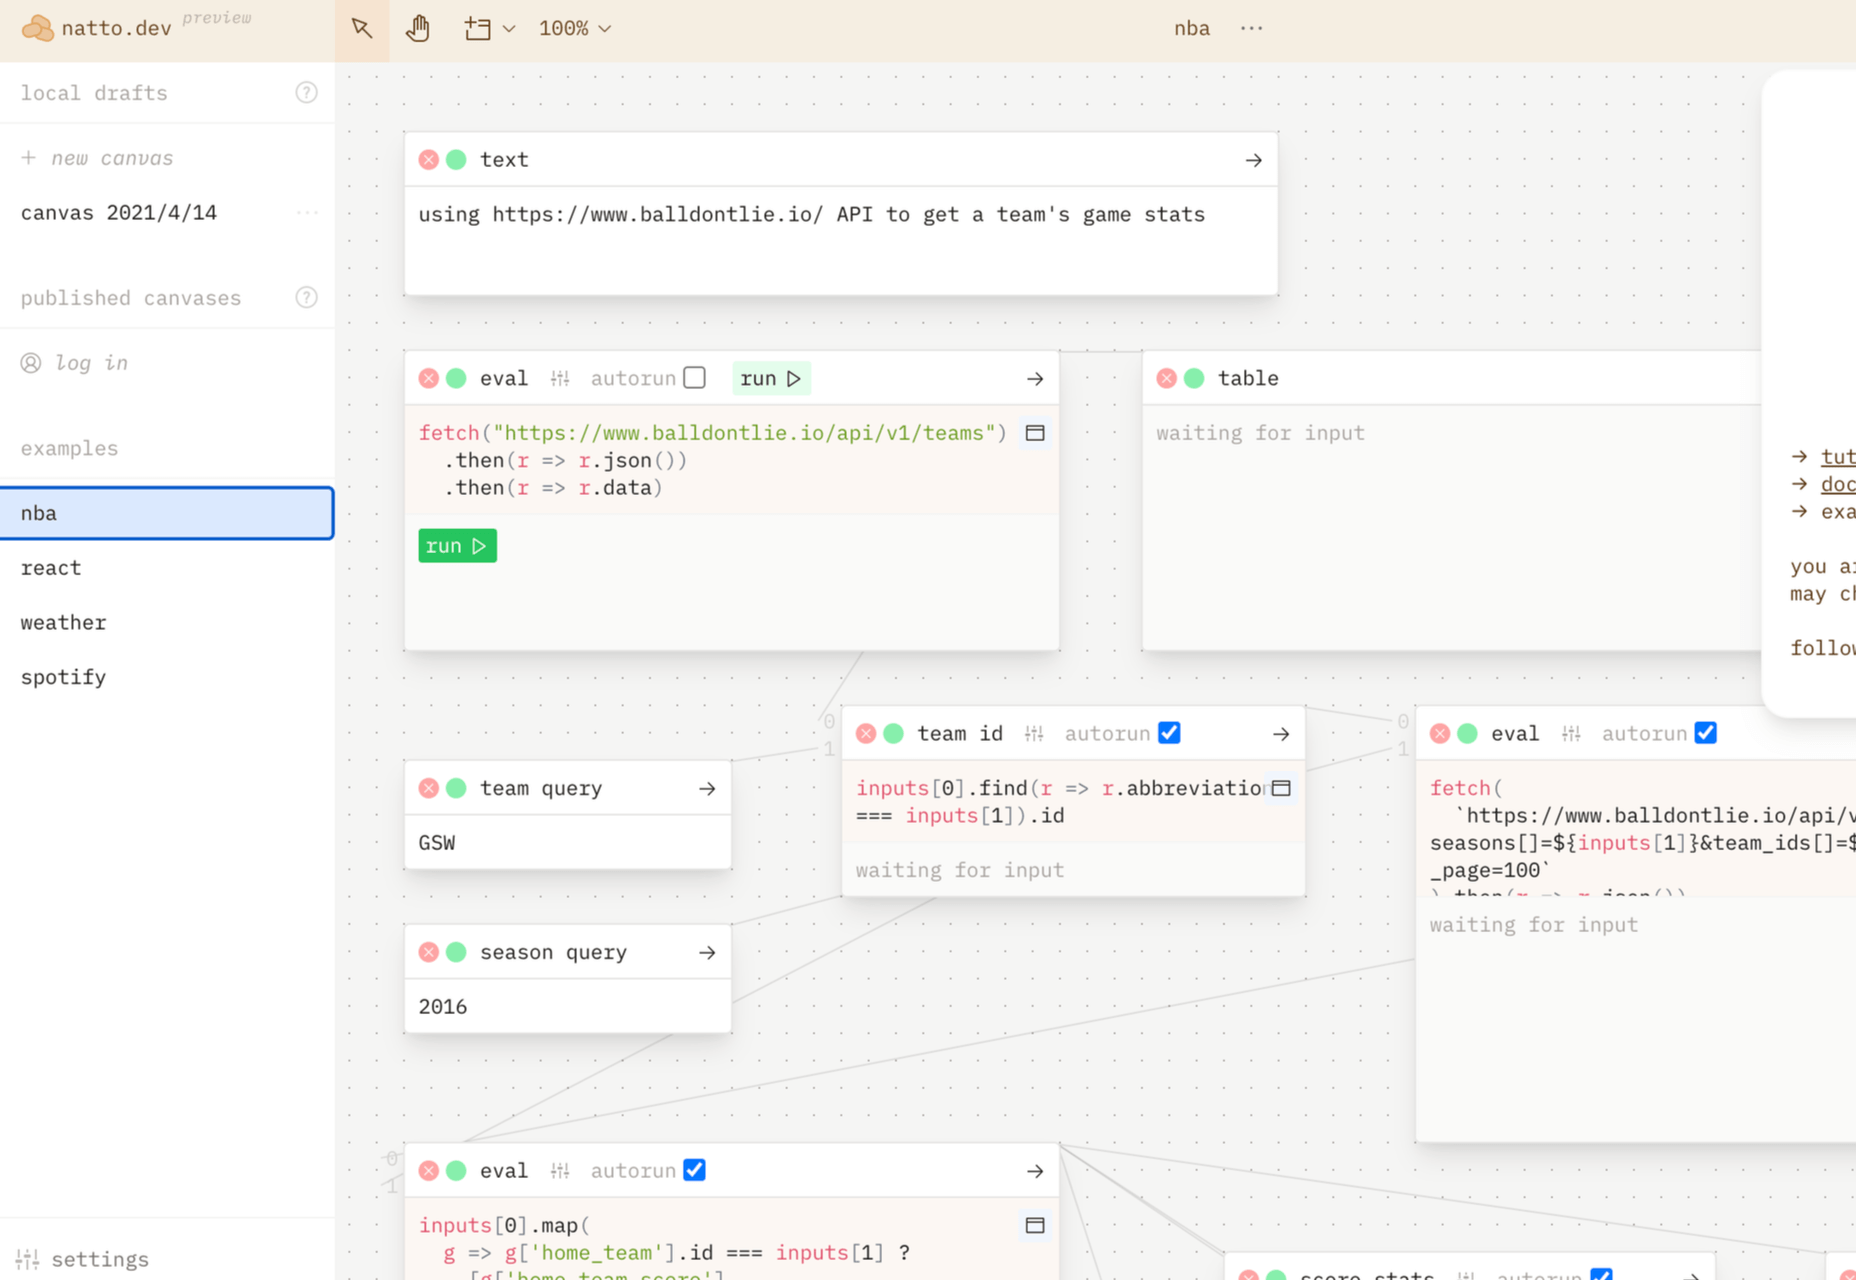Edit the 2016 season query value
Screen dimensions: 1856x1280
[x=568, y=1007]
